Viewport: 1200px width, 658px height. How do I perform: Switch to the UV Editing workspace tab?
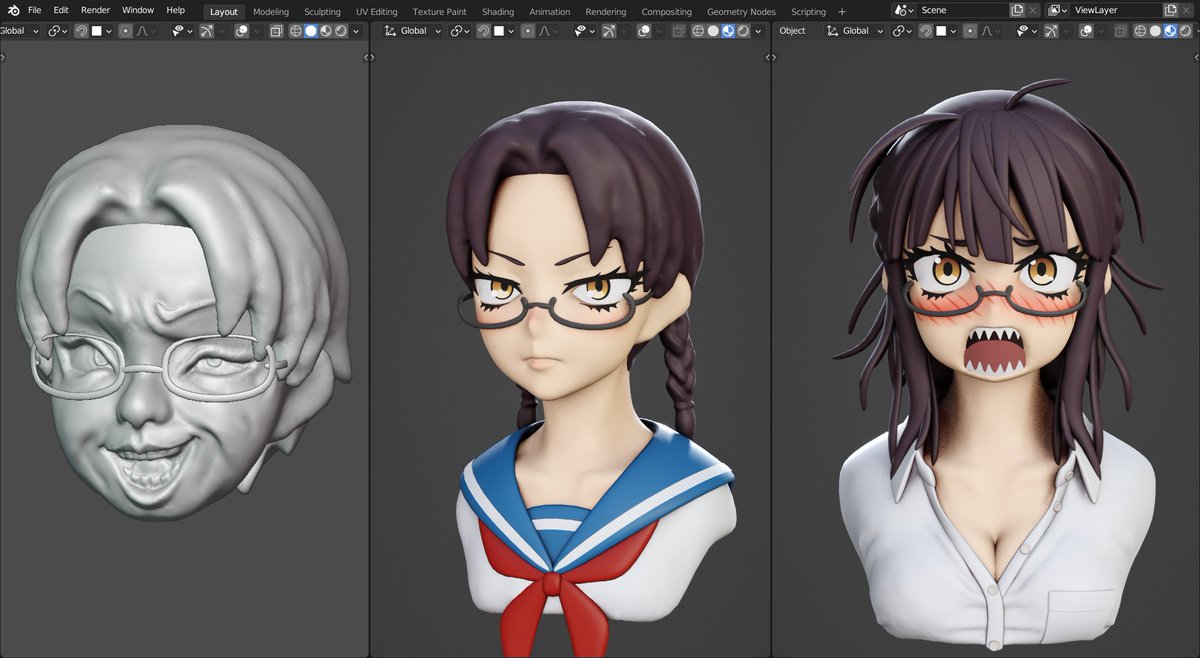(x=376, y=12)
